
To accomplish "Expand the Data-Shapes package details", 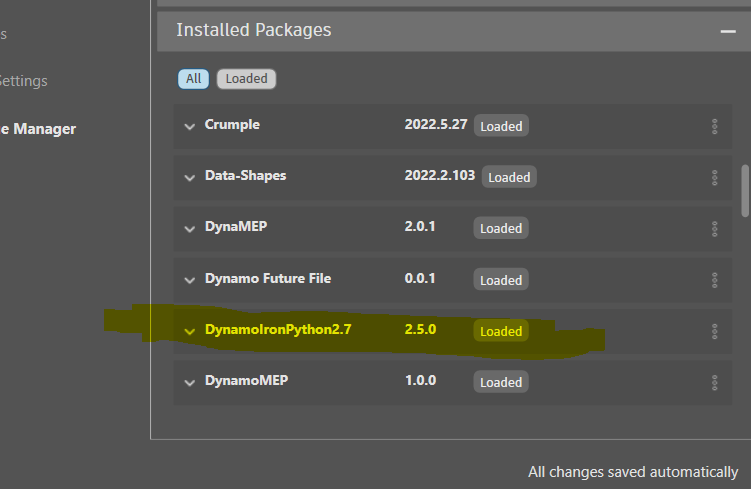I will pyautogui.click(x=190, y=178).
